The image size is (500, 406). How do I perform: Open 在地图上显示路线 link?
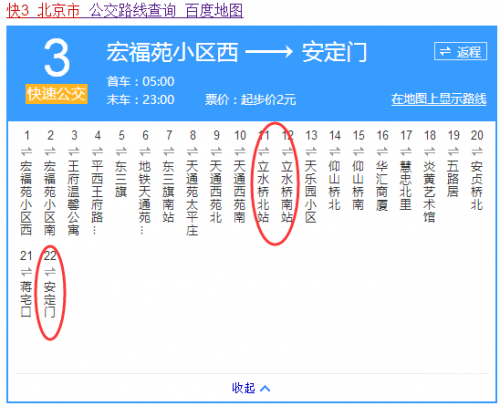pos(439,99)
